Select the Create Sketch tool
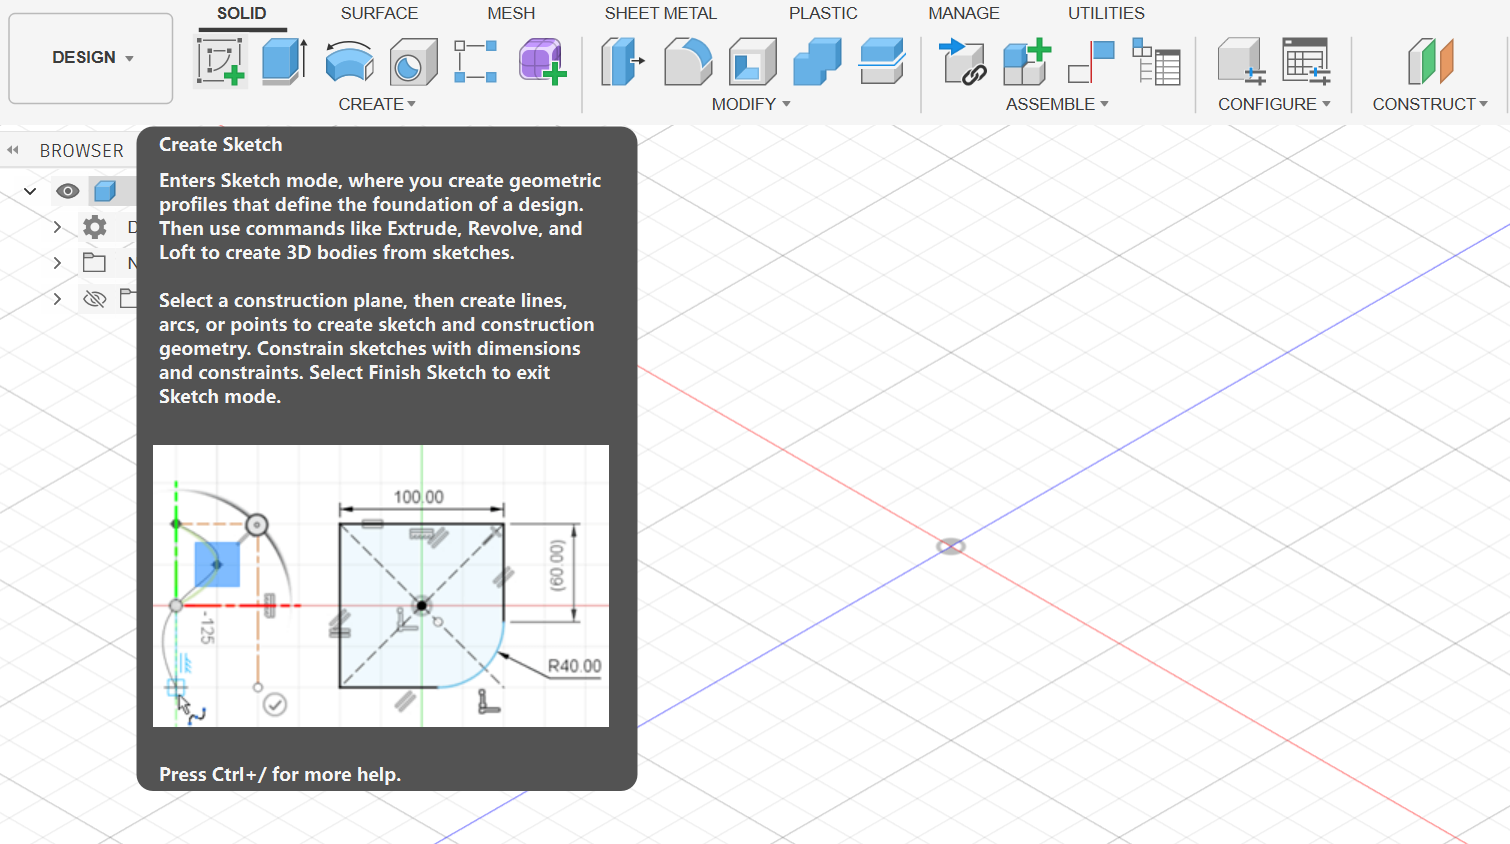Viewport: 1510px width, 844px height. tap(221, 61)
